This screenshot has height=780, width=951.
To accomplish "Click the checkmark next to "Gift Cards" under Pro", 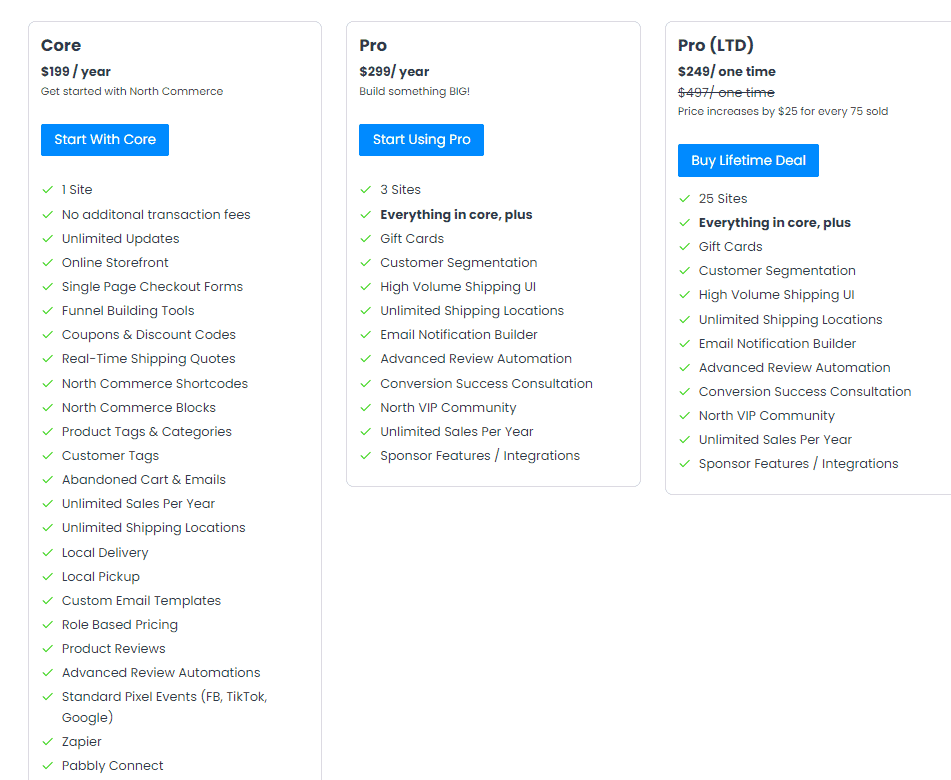I will [365, 238].
